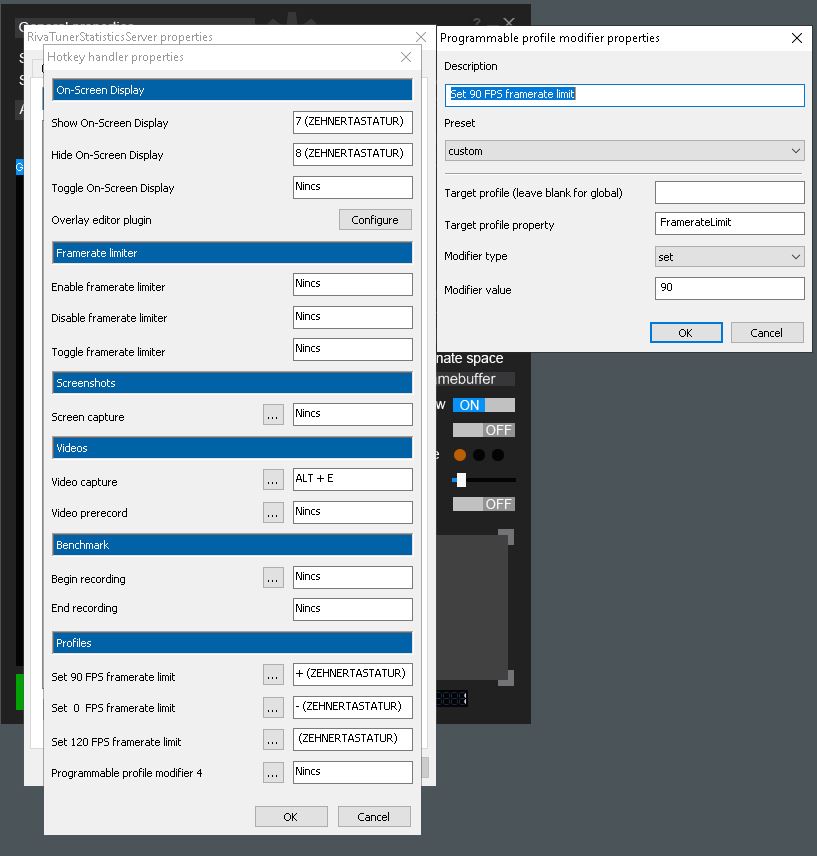817x856 pixels.
Task: Click Video prerecord hotkey field
Action: point(353,512)
